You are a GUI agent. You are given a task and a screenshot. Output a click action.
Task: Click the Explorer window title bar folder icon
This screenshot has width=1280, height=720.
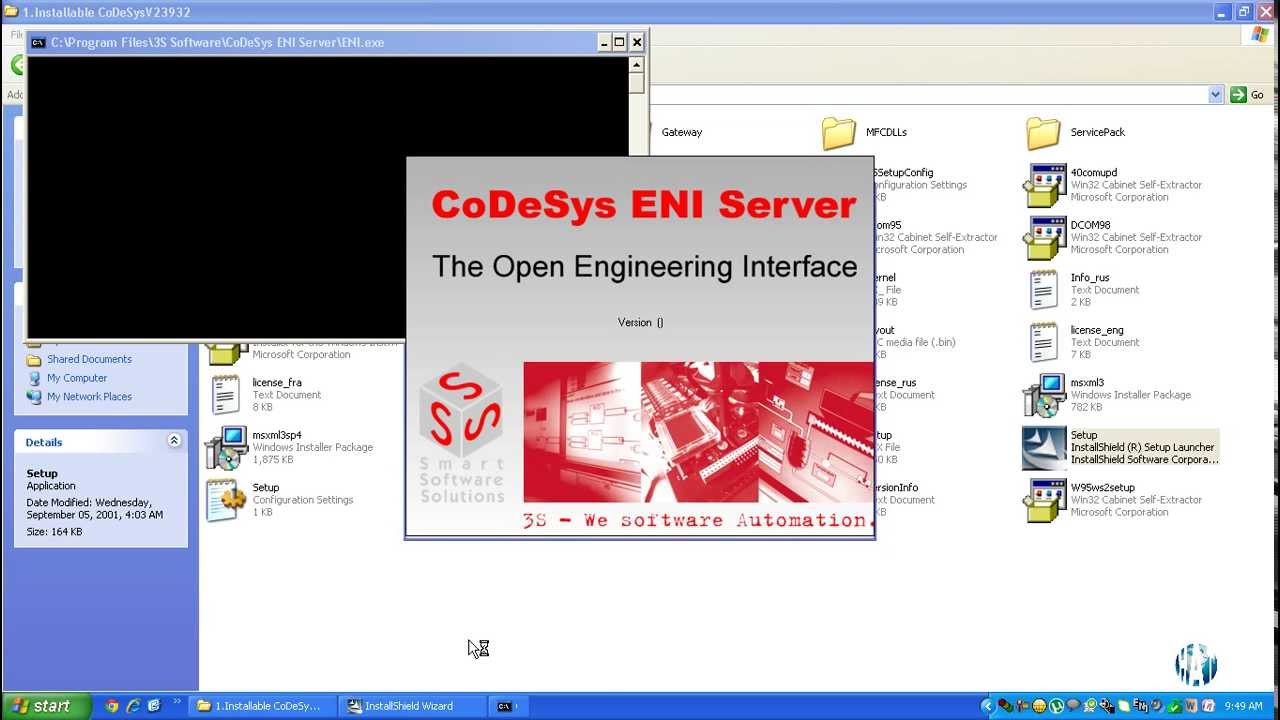11,12
